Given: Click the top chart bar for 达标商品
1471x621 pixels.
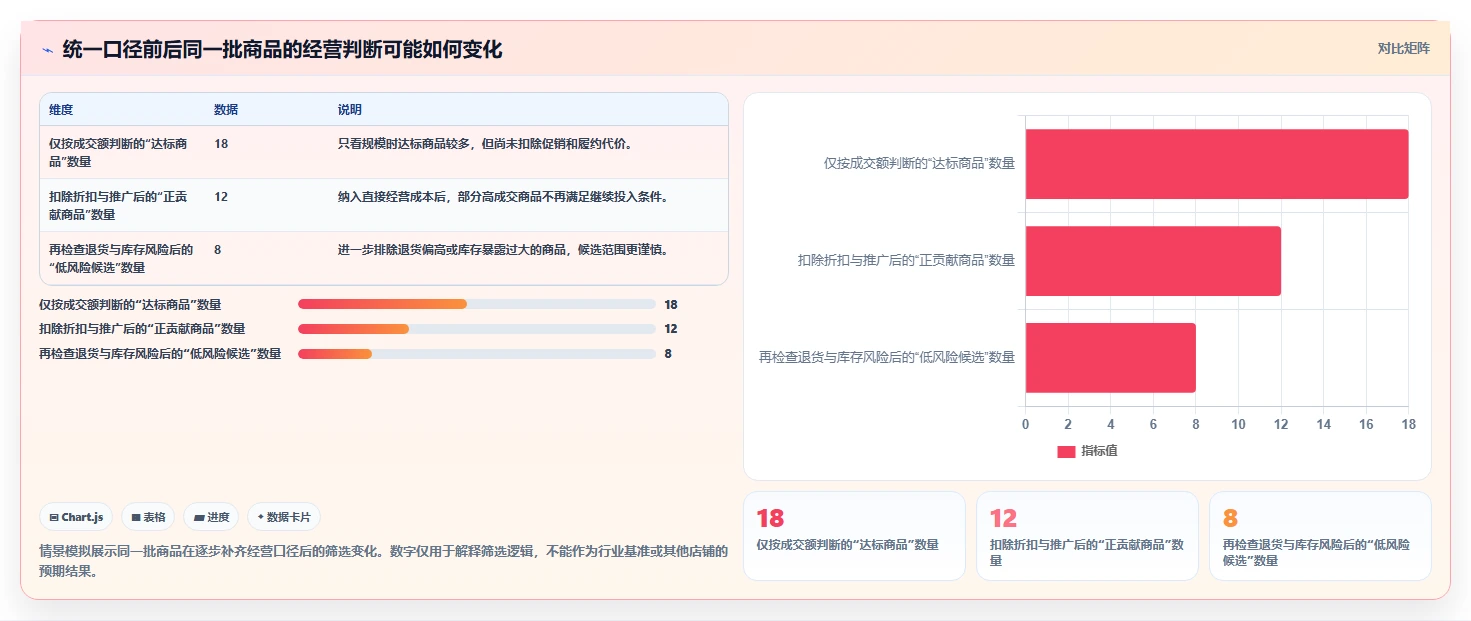Looking at the screenshot, I should click(1217, 164).
